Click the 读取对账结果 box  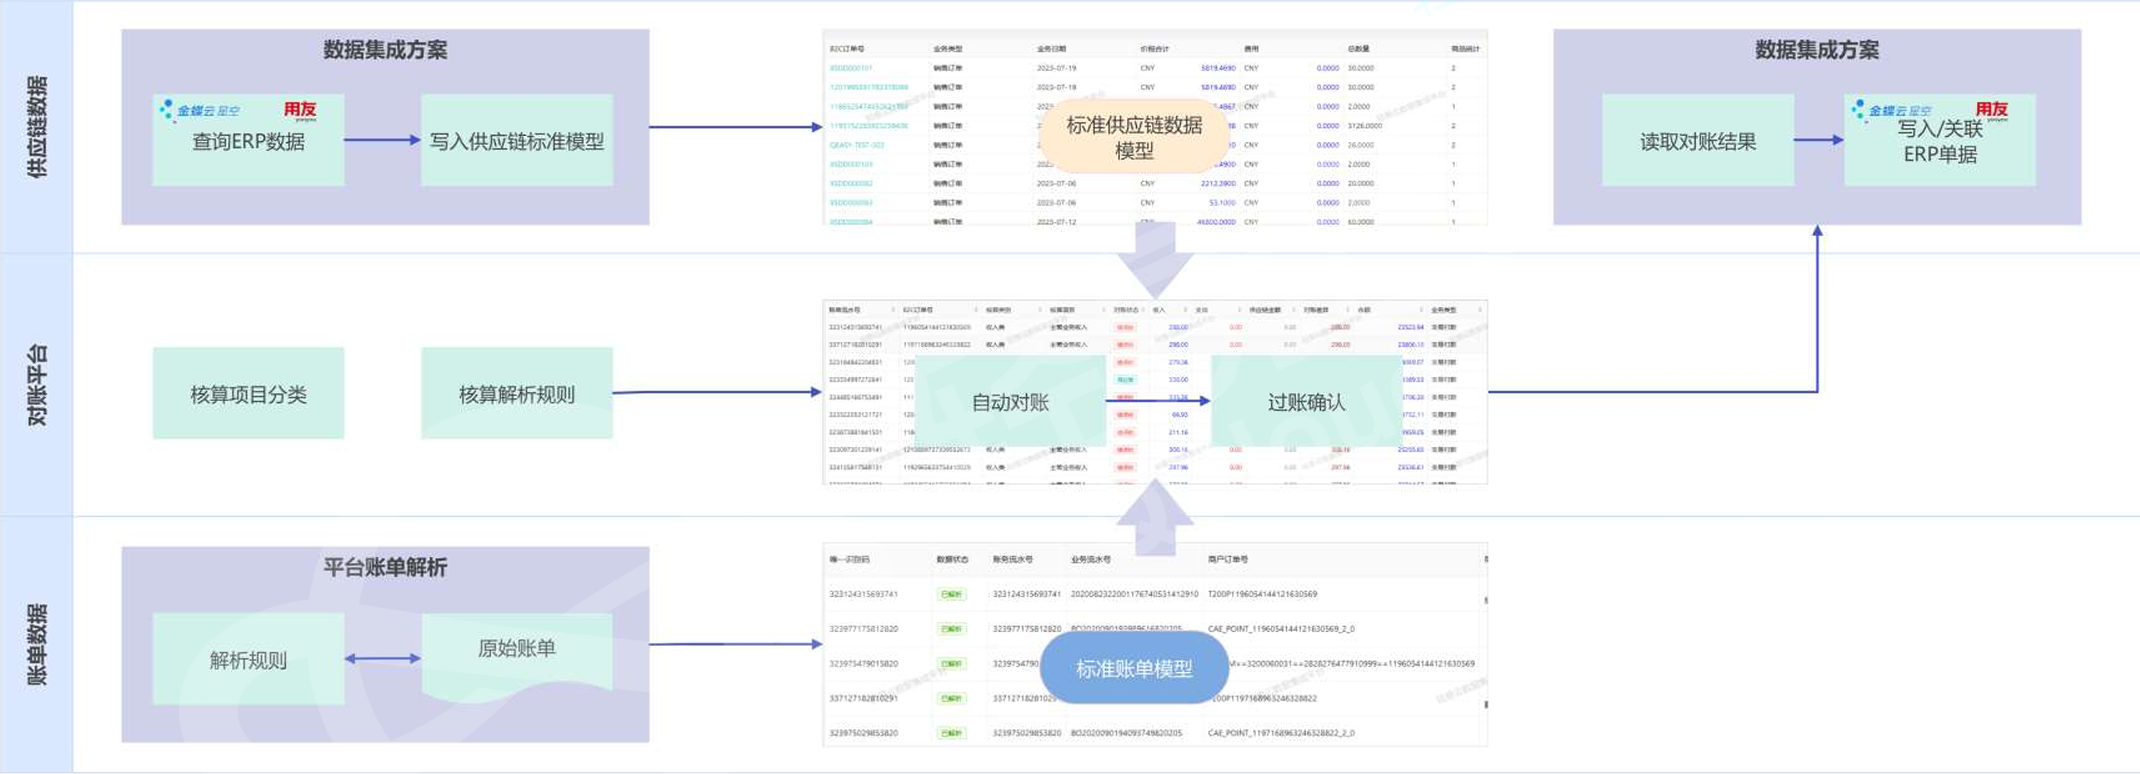click(1697, 141)
